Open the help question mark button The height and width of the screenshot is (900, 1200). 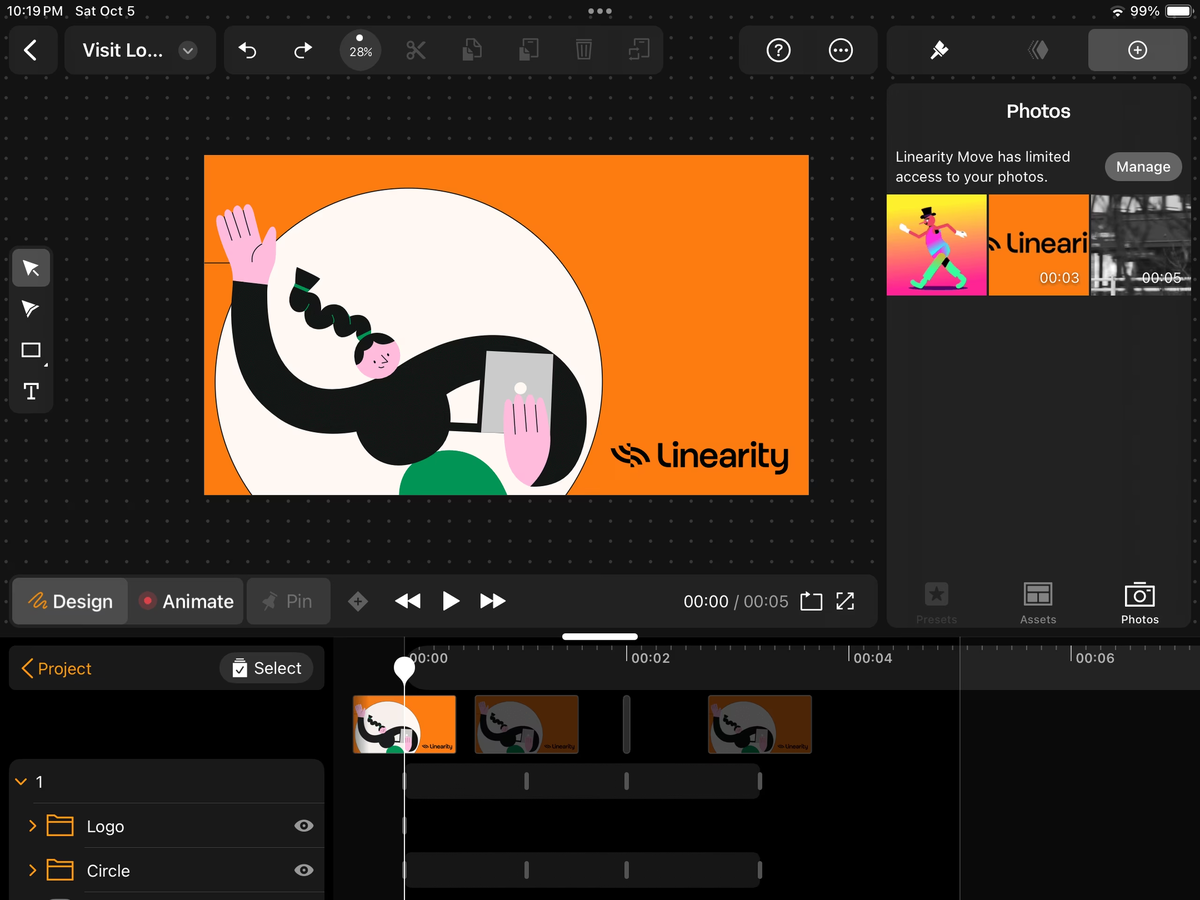(x=778, y=51)
